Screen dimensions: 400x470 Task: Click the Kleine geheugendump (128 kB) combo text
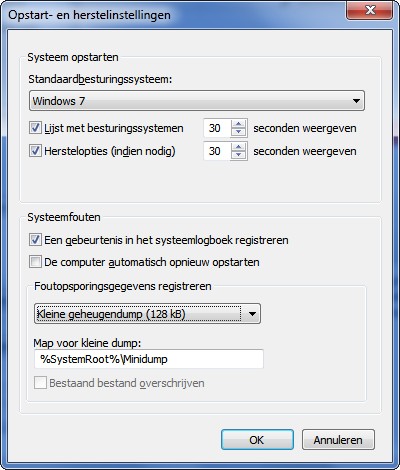coord(111,314)
